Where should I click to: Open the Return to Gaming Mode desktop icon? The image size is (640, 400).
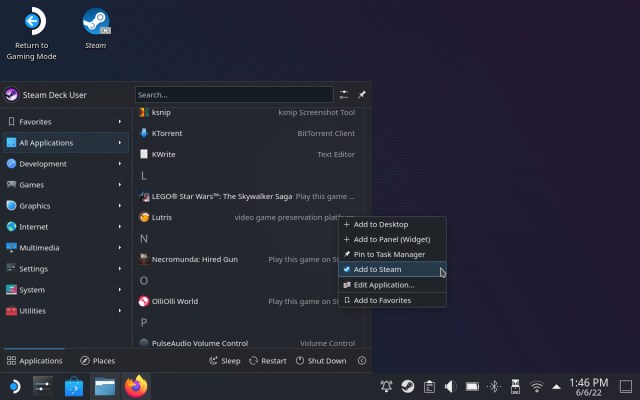point(32,33)
